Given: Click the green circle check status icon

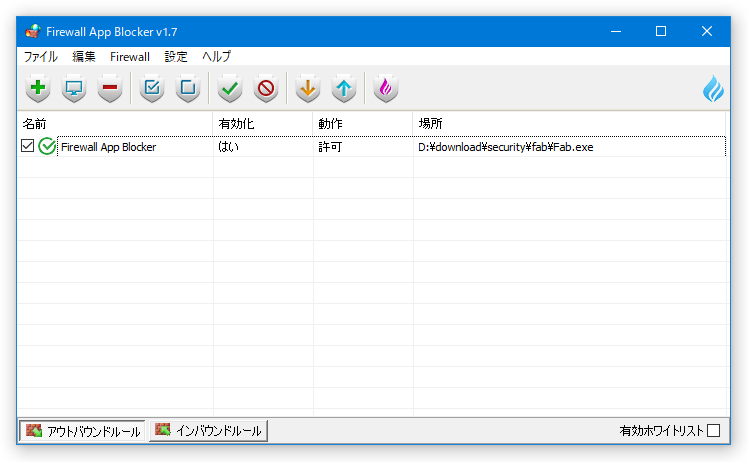Looking at the screenshot, I should (47, 146).
